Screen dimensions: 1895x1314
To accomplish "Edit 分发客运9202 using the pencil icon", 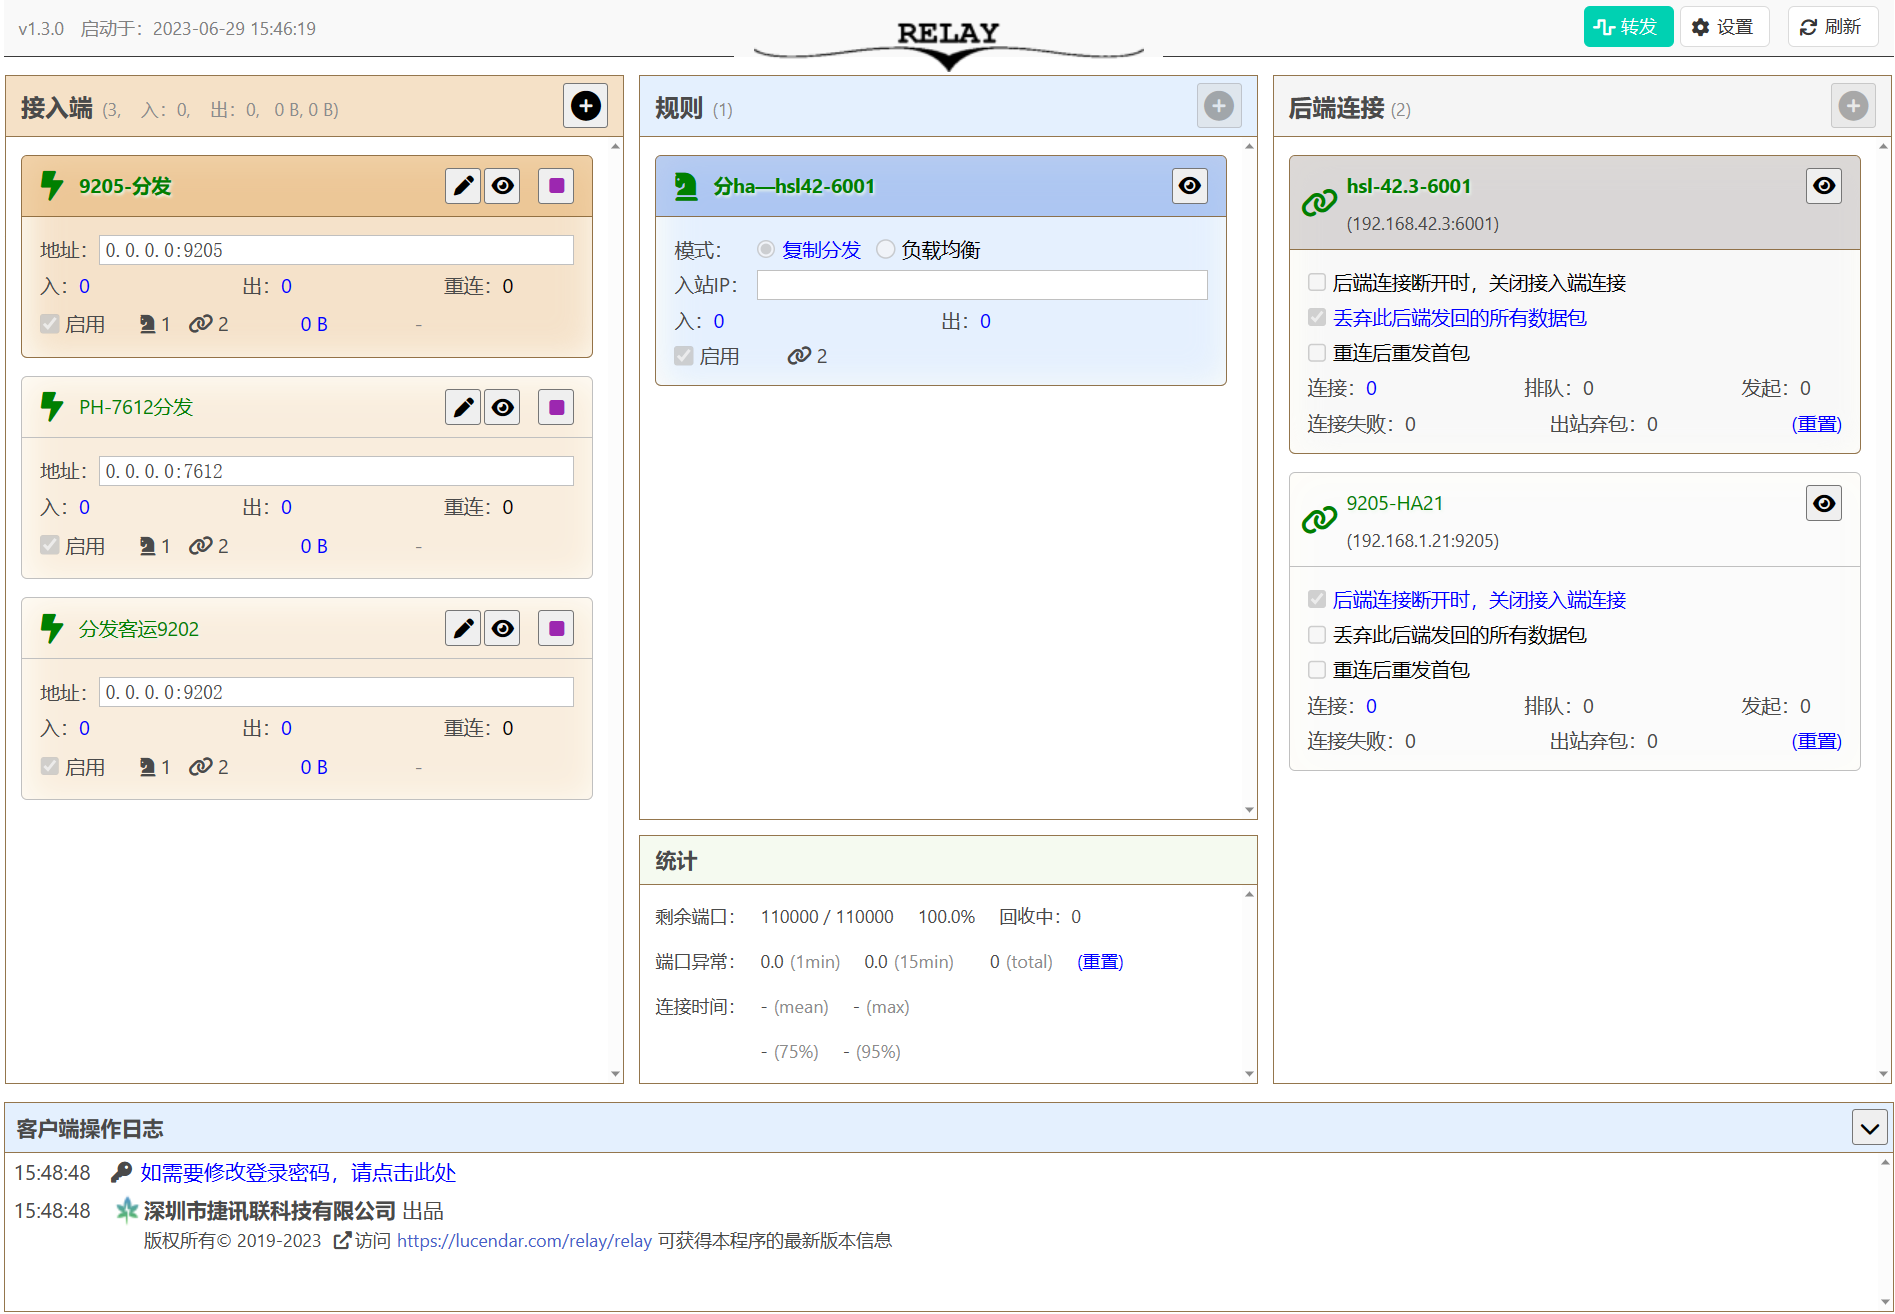I will [x=463, y=628].
